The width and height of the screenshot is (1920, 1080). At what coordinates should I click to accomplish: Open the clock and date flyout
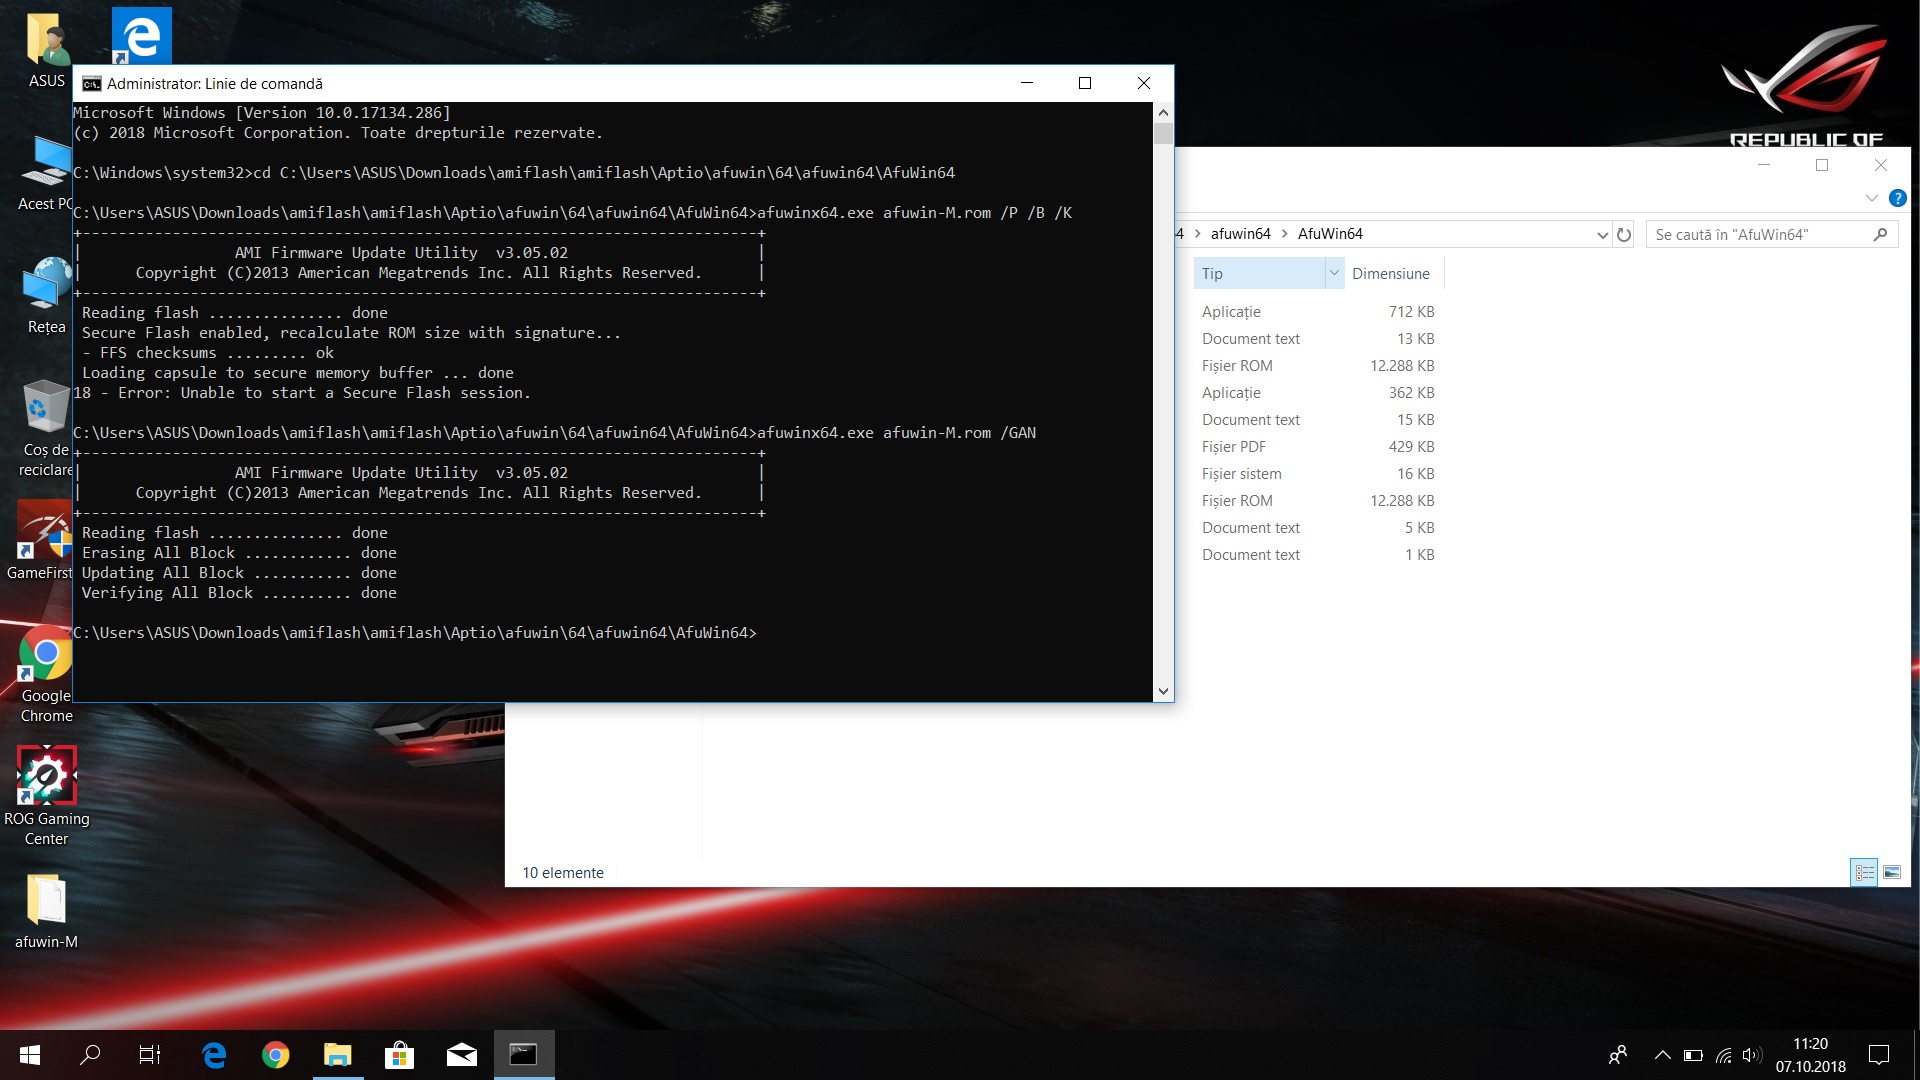1810,1055
